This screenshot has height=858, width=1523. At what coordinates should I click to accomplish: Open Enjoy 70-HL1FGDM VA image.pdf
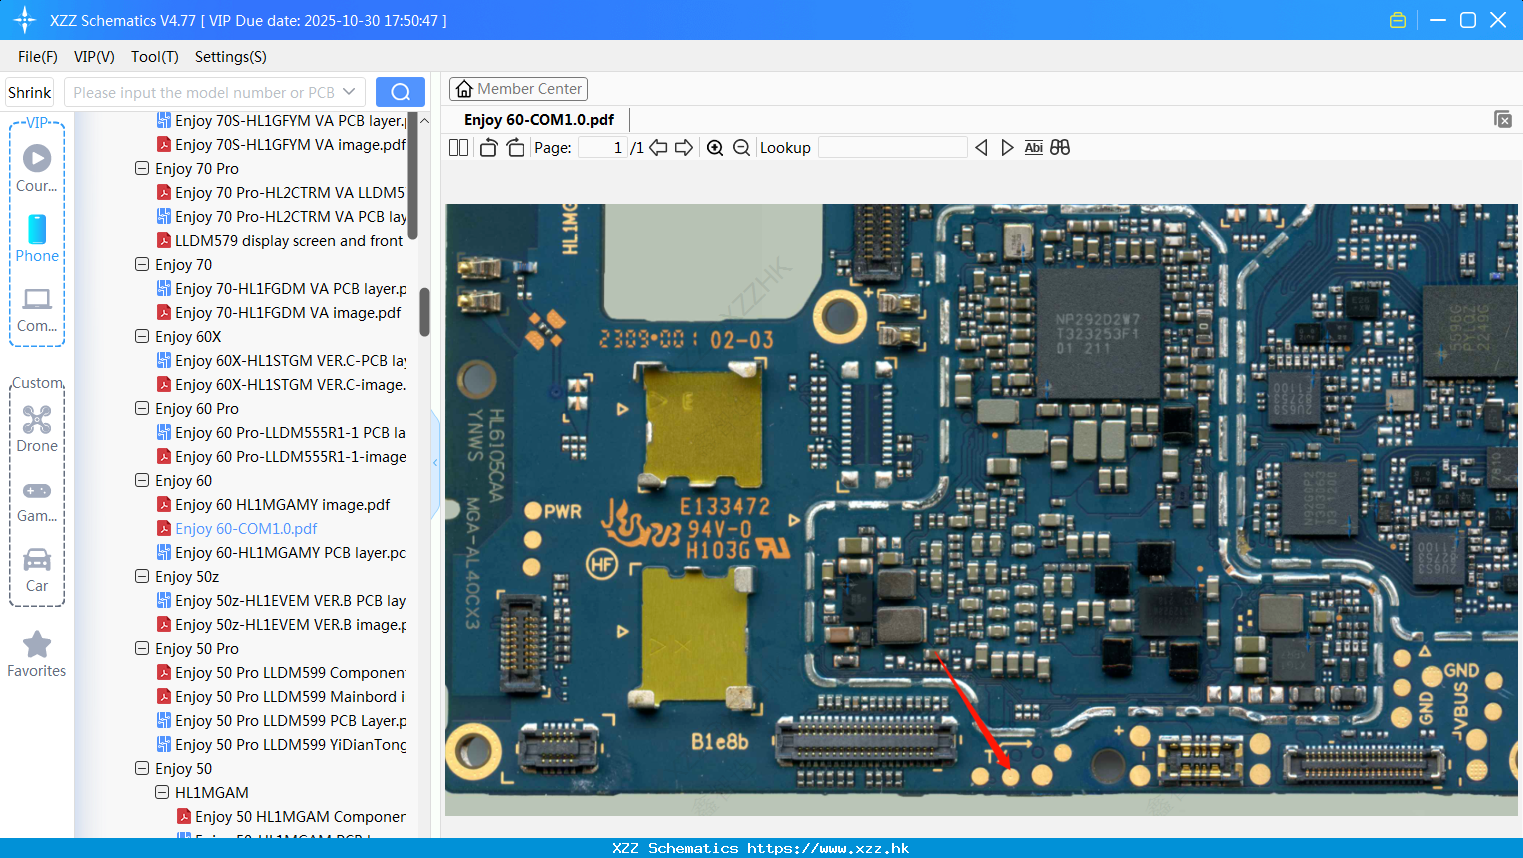click(x=279, y=313)
